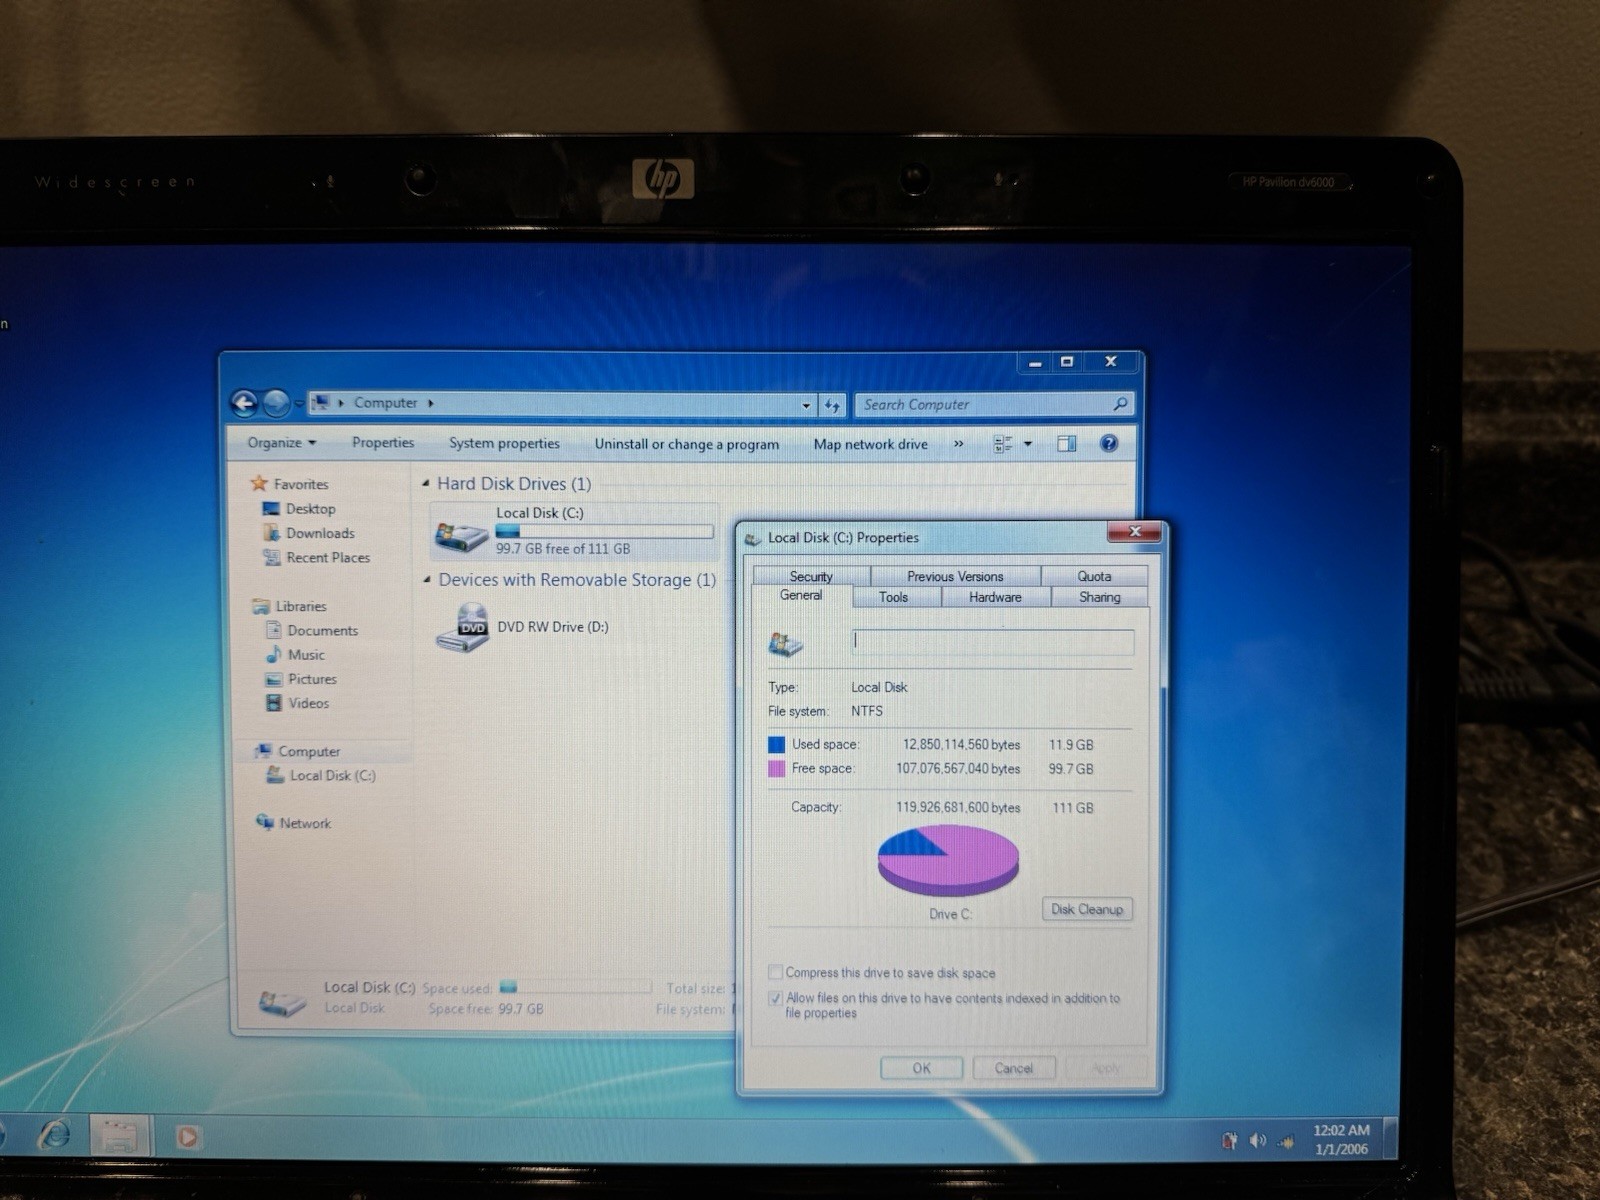
Task: Launch Windows Media Player from taskbar
Action: click(x=187, y=1137)
